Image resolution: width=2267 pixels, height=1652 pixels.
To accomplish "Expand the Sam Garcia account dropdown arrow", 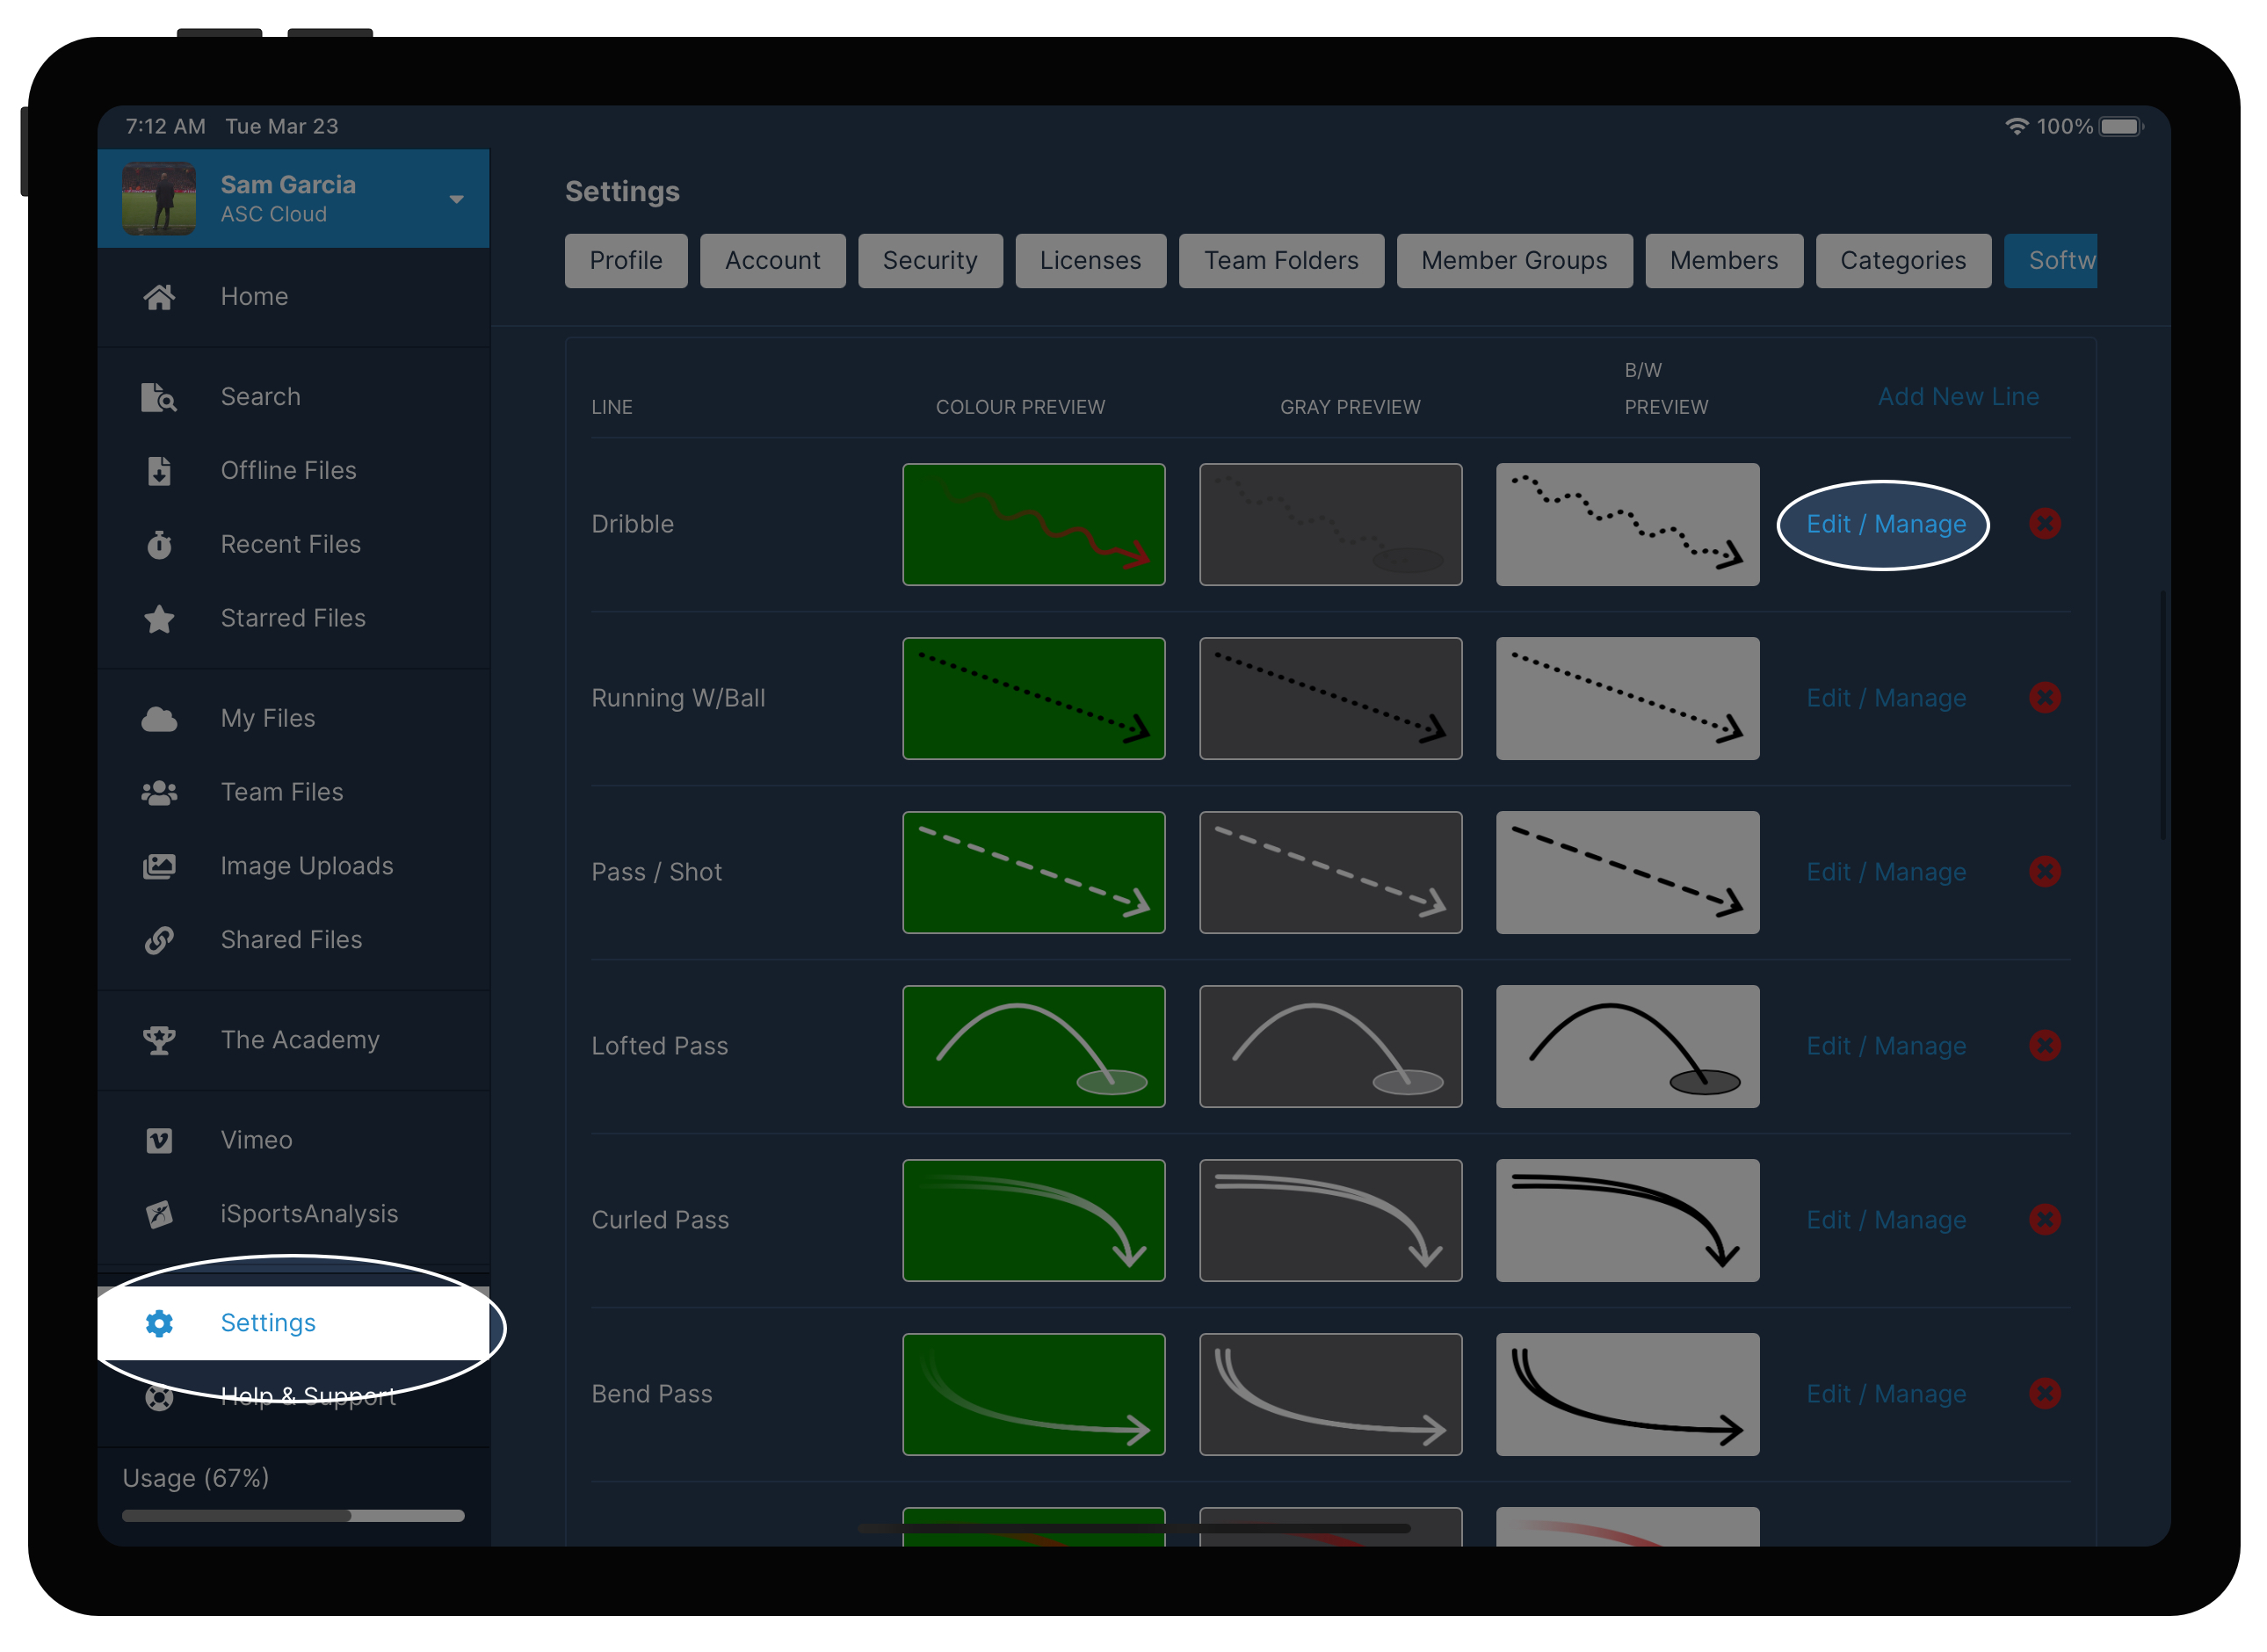I will click(456, 199).
